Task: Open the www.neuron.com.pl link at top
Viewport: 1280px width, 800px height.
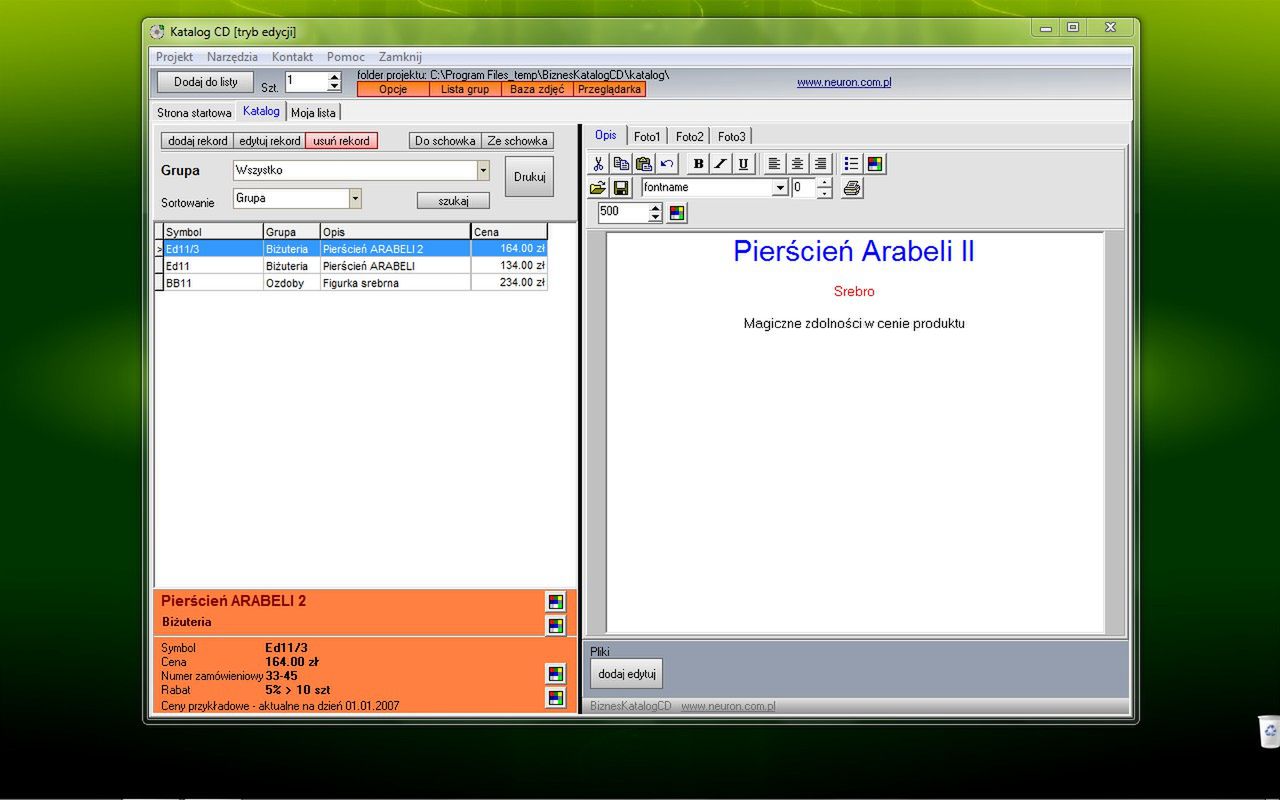Action: 844,82
